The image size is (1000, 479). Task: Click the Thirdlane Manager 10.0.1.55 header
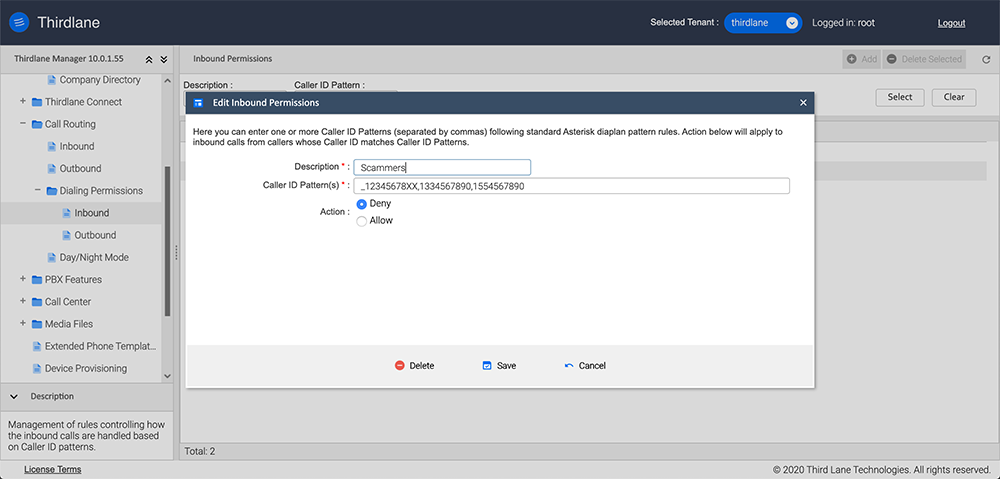tap(68, 59)
